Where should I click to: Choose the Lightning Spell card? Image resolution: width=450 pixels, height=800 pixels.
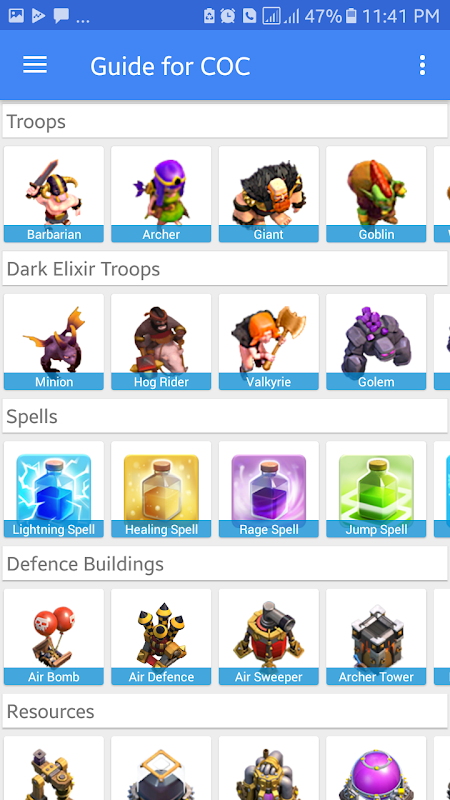coord(54,489)
